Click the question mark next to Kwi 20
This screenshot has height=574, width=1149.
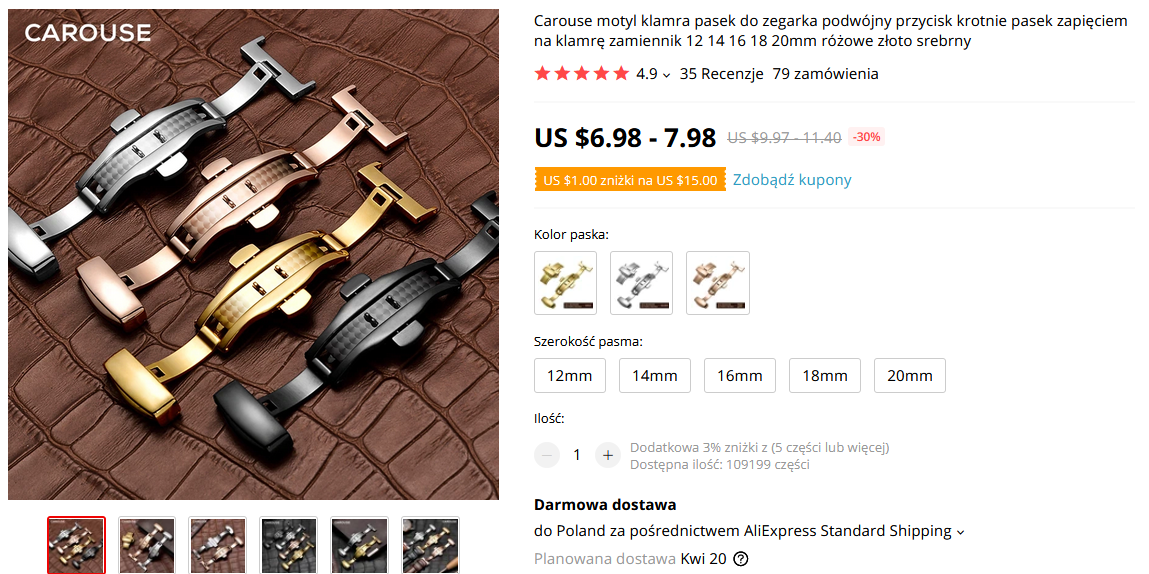[x=741, y=559]
